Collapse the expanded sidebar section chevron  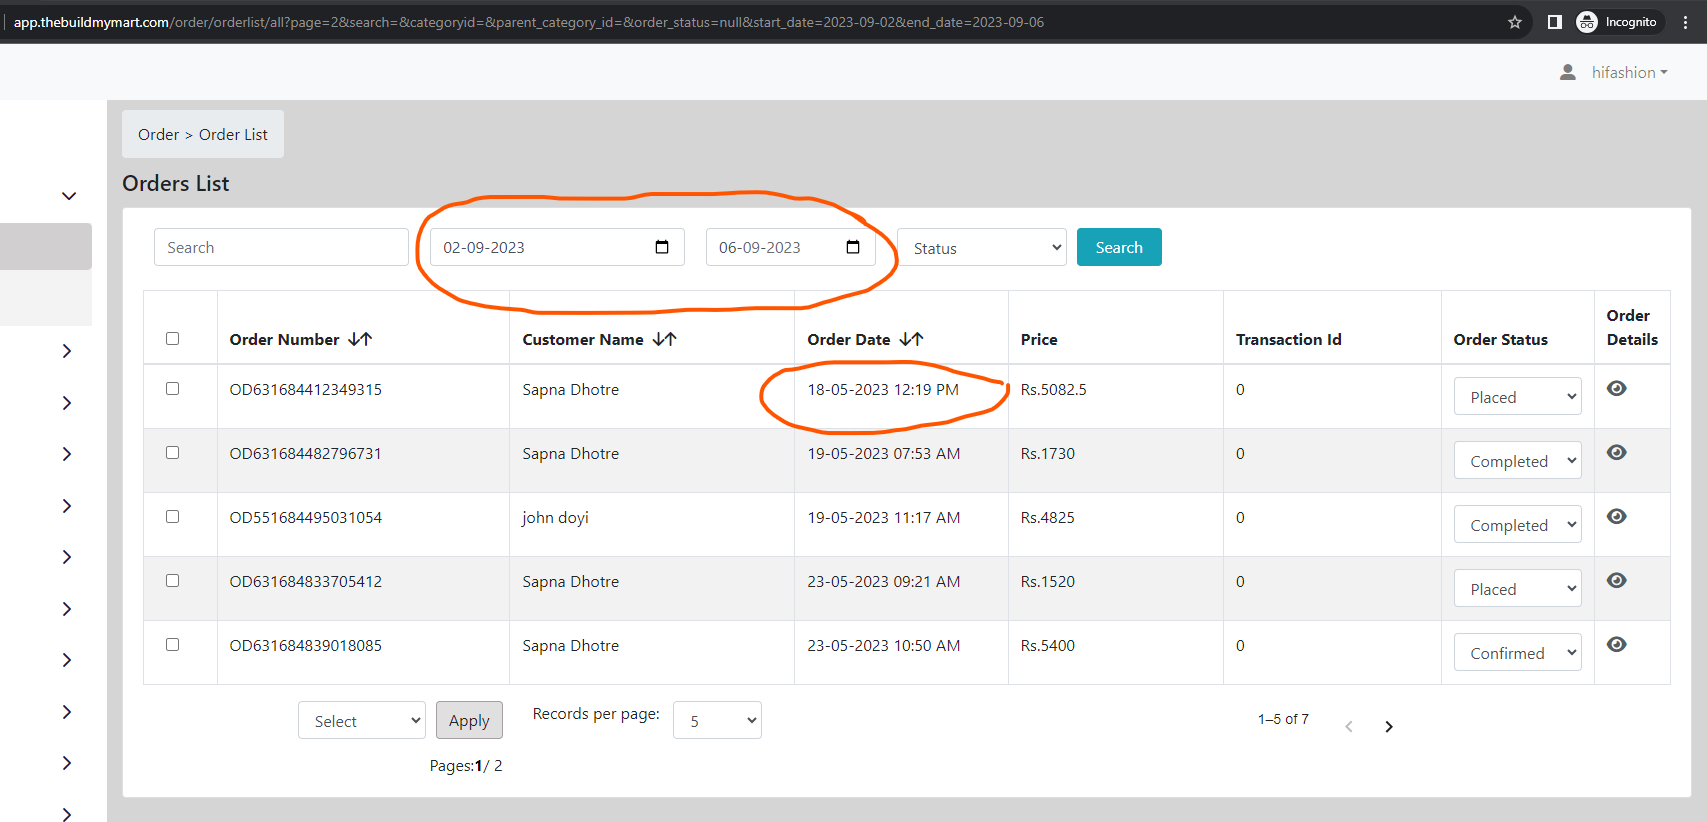click(x=68, y=196)
